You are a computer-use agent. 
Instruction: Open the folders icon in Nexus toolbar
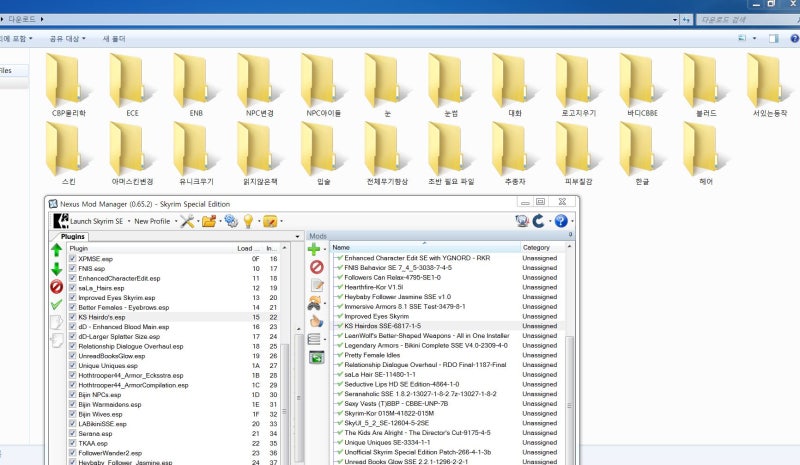tap(209, 221)
